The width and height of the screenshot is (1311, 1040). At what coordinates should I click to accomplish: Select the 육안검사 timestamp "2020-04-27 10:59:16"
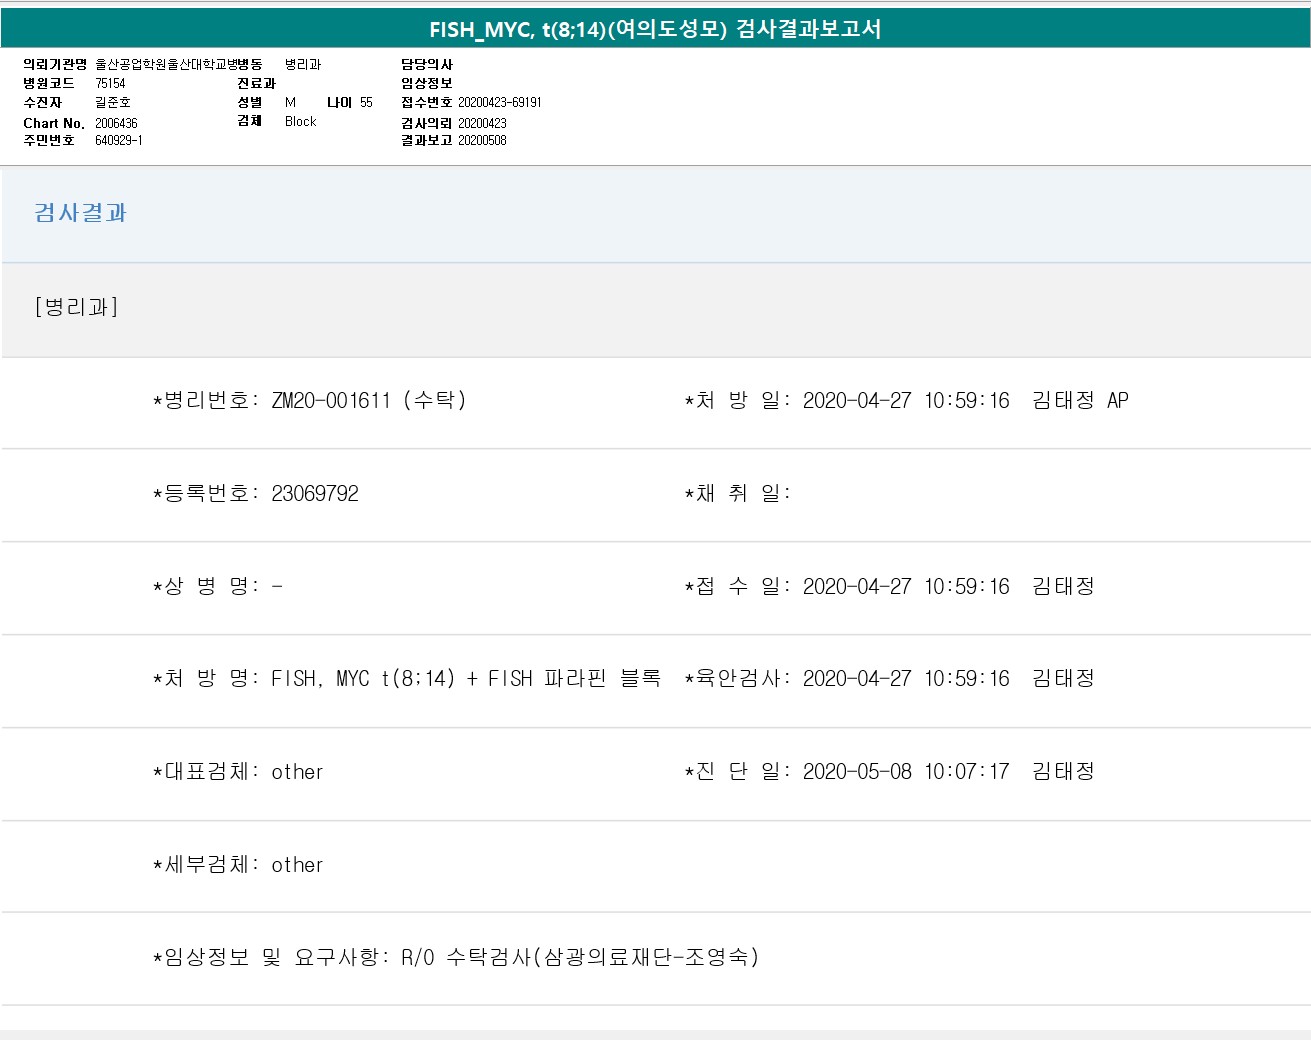coord(906,679)
